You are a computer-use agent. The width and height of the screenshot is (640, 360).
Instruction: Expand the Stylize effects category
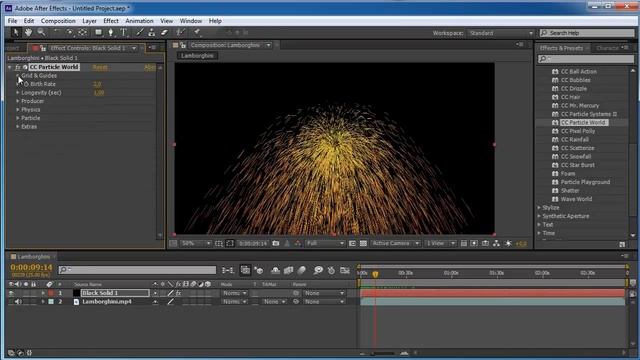coord(539,208)
